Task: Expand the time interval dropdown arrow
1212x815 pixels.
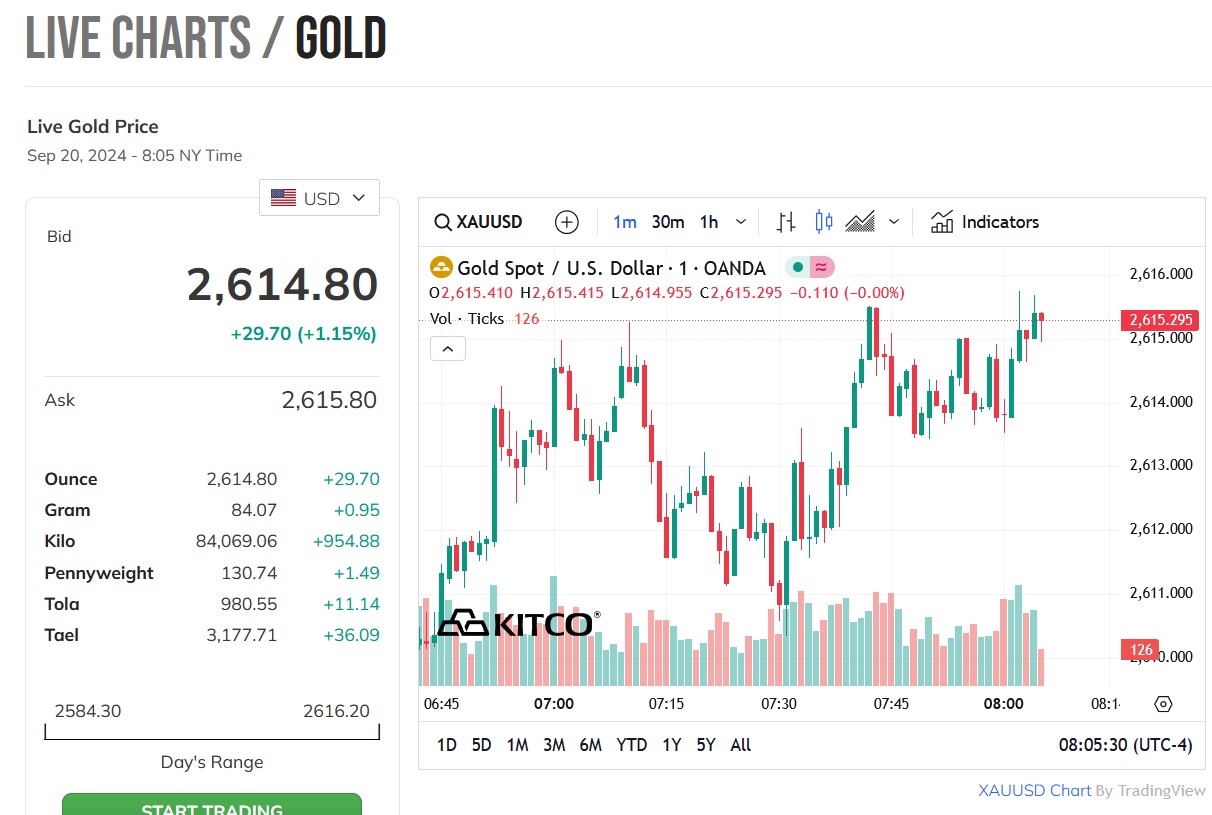Action: pyautogui.click(x=741, y=222)
